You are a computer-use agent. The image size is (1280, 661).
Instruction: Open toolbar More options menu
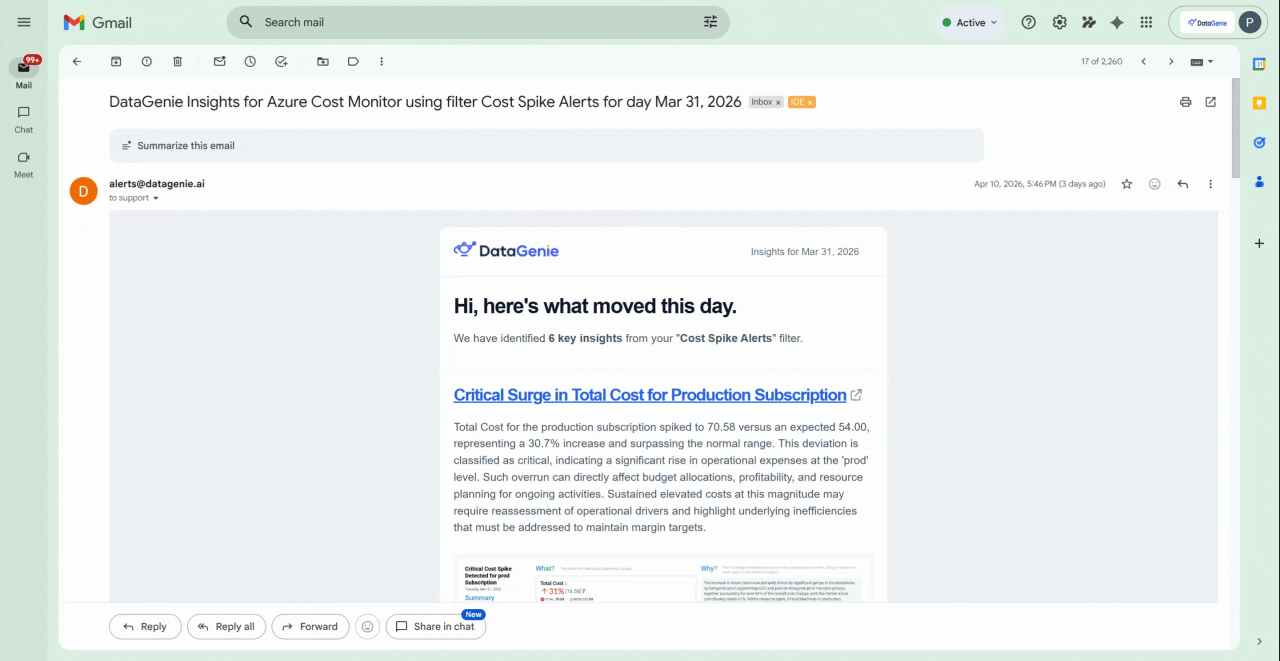381,61
